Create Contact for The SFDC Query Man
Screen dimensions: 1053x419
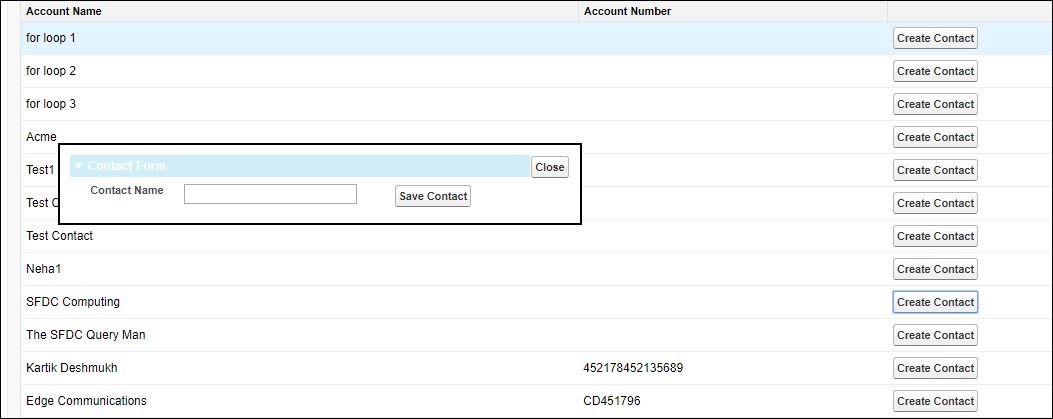935,335
